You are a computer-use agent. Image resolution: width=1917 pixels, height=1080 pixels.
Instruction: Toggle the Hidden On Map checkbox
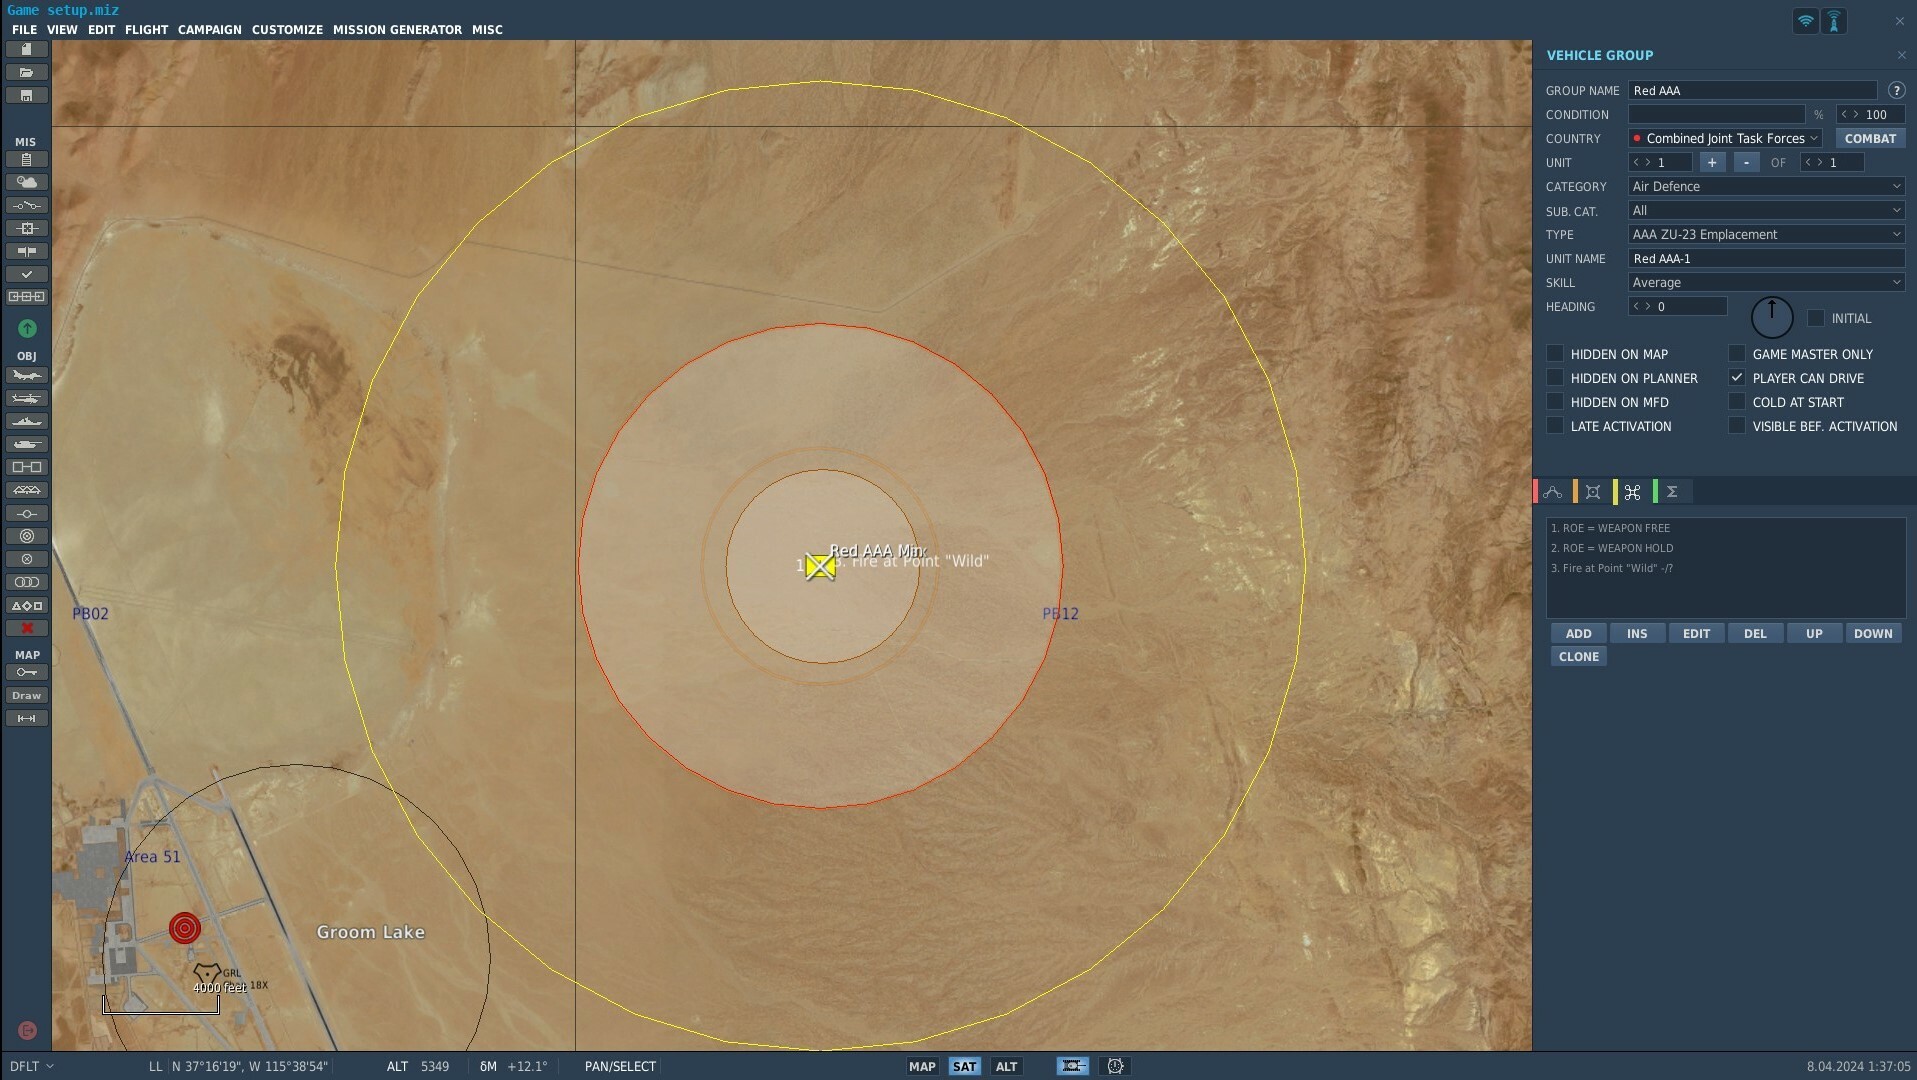coord(1555,353)
